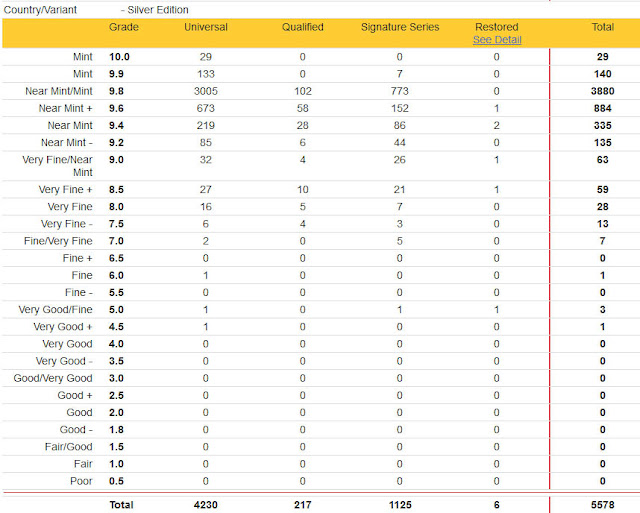Select the Near Mint/Mint row label
The width and height of the screenshot is (640, 513).
(x=59, y=91)
